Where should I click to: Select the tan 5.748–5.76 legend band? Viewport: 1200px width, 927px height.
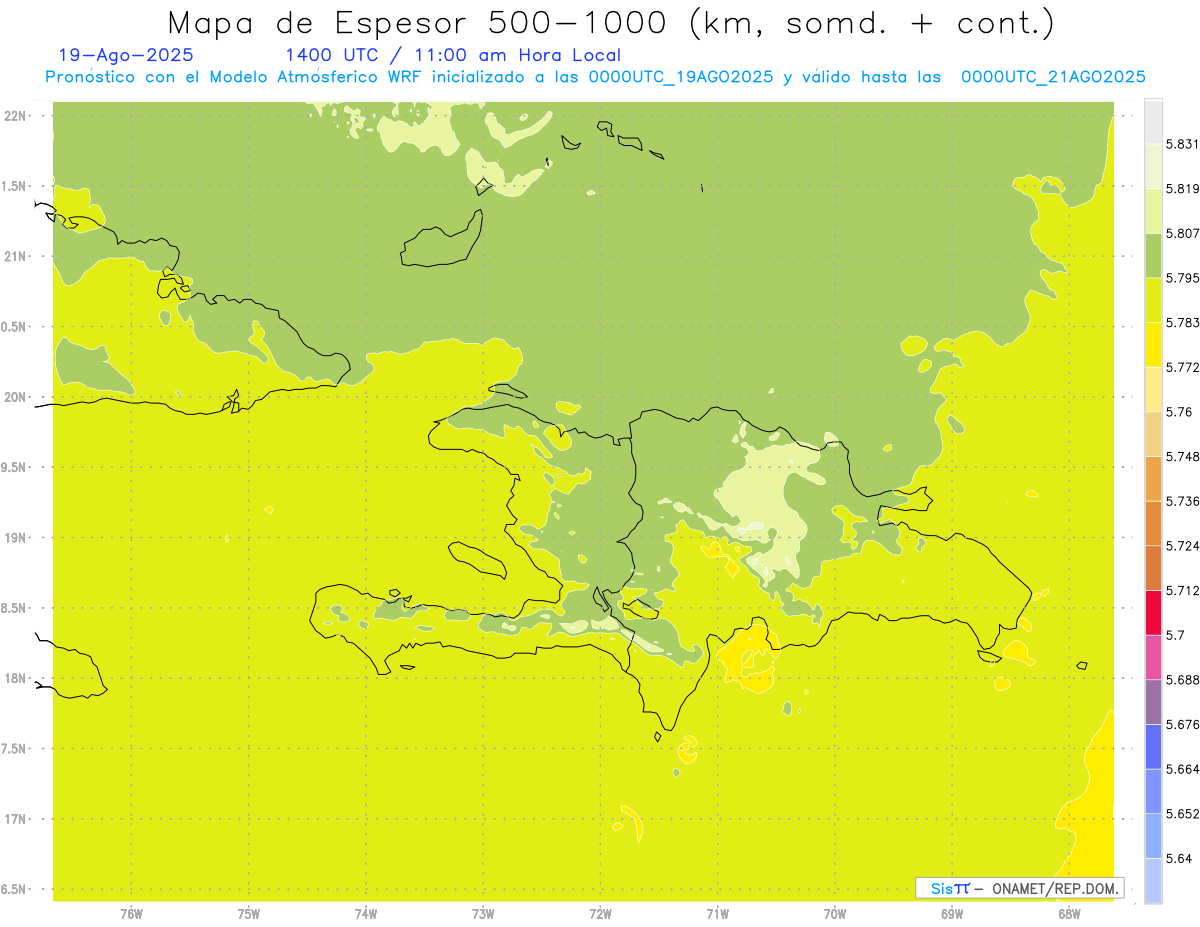pos(1153,434)
